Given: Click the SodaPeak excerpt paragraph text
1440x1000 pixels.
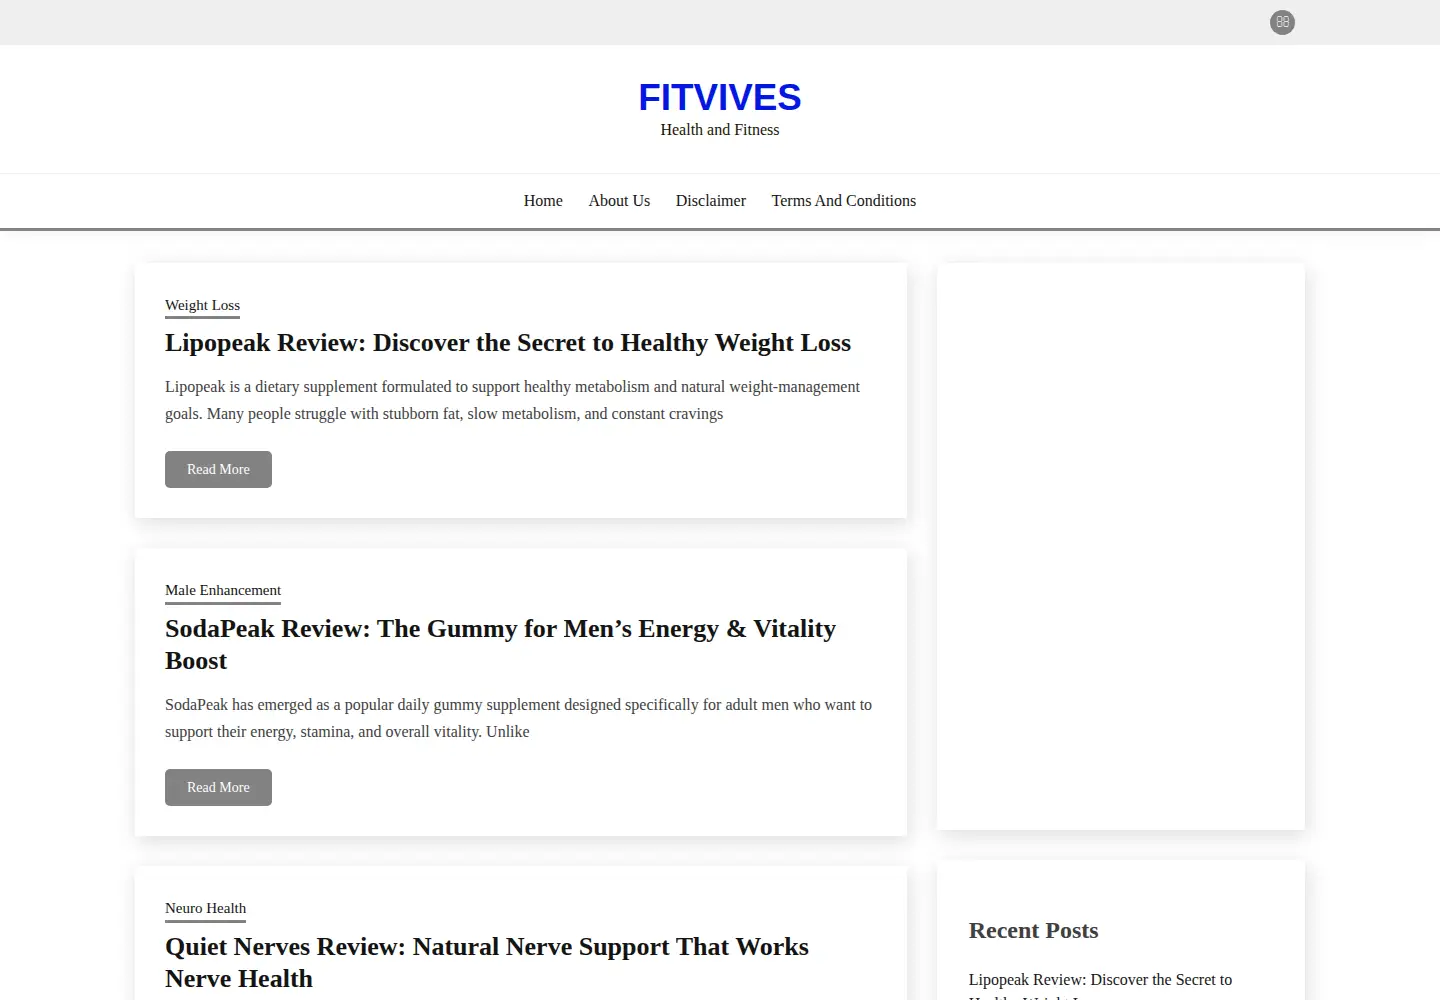Looking at the screenshot, I should tap(518, 718).
